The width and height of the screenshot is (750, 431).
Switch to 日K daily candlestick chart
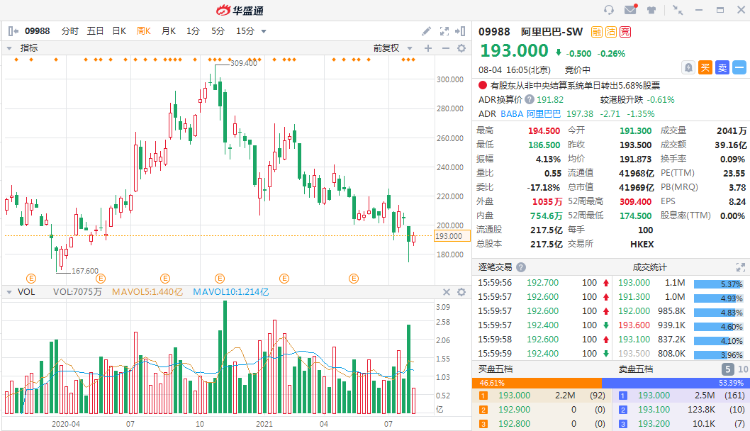tap(119, 31)
